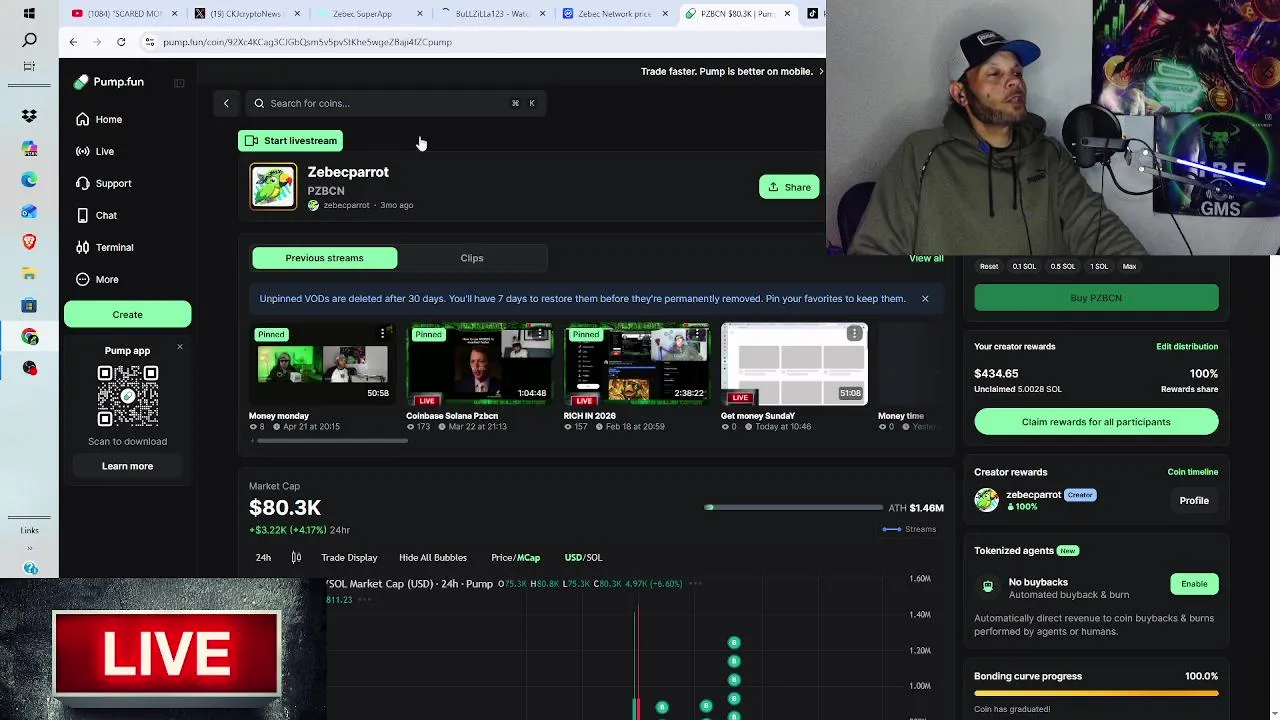Dismiss the unpinned VODs notice
This screenshot has height=720, width=1280.
pos(925,298)
